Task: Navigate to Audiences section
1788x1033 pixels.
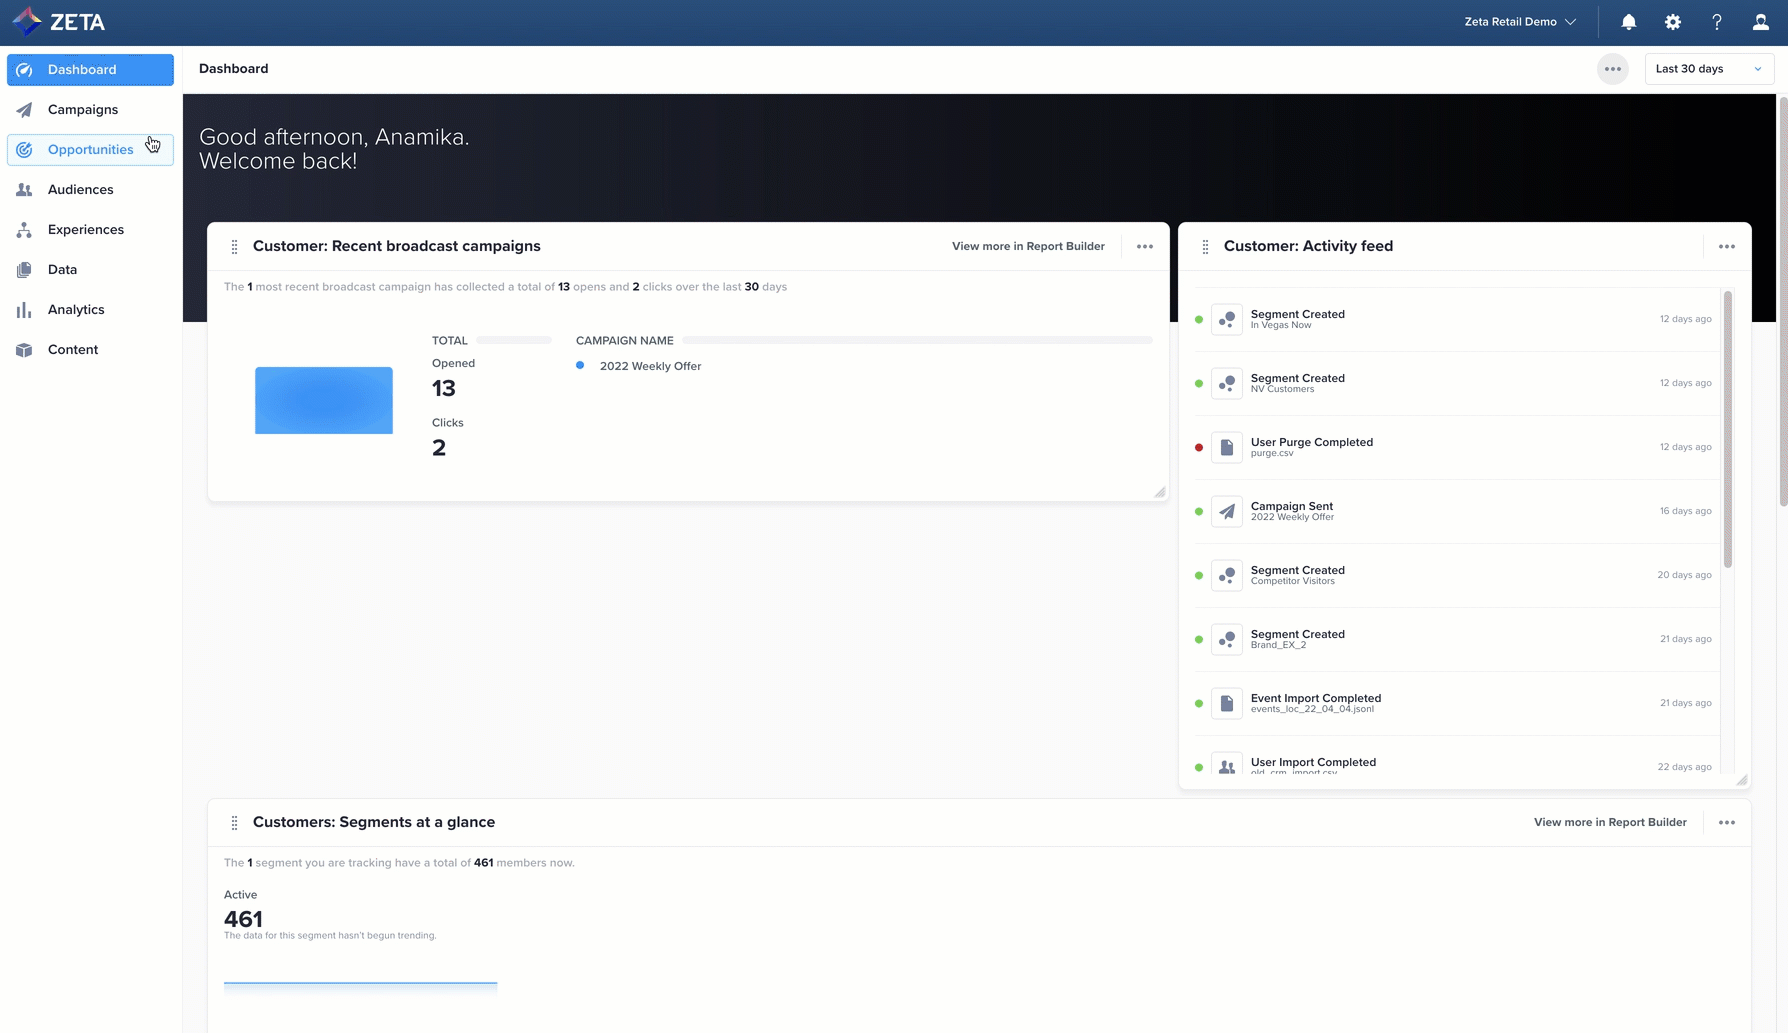Action: (90, 190)
